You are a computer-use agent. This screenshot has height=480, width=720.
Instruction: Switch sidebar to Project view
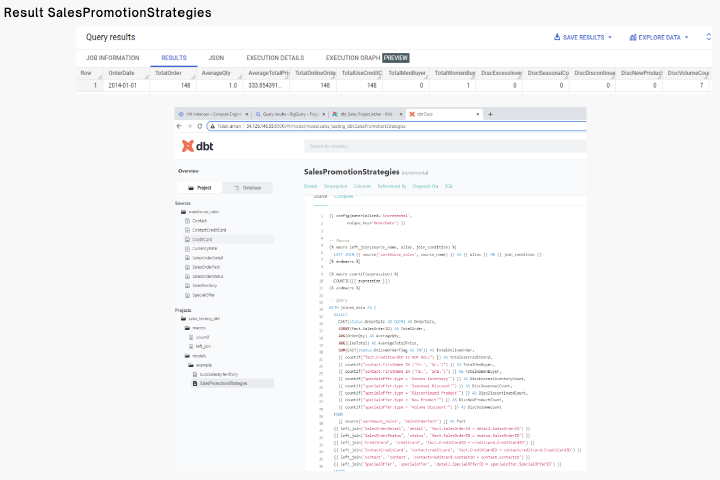pos(200,188)
